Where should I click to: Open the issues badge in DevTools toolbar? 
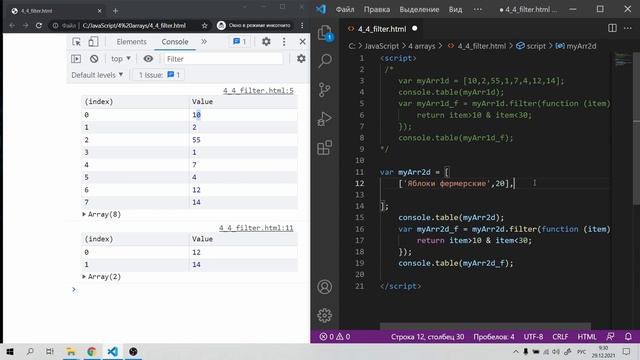240,42
